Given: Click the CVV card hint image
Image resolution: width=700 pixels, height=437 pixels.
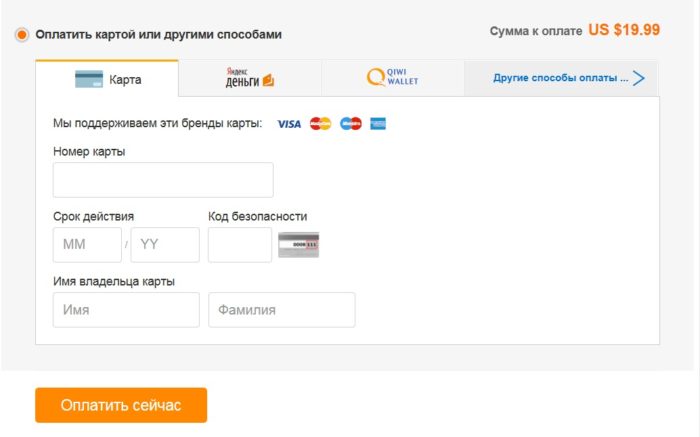Looking at the screenshot, I should (x=299, y=245).
